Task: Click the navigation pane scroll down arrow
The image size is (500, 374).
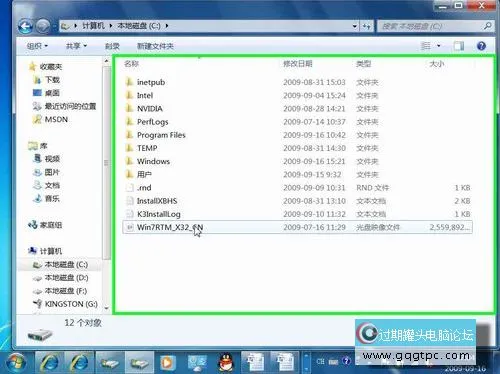Action: [107, 308]
